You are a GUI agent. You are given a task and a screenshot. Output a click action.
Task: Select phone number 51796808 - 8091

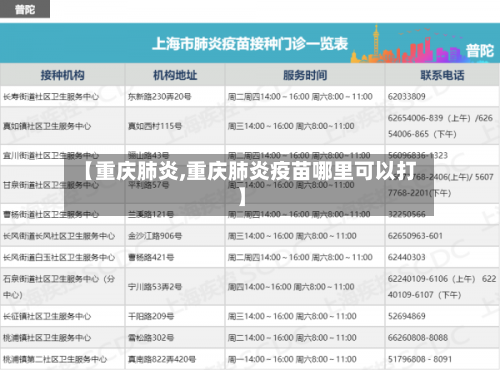(420, 359)
